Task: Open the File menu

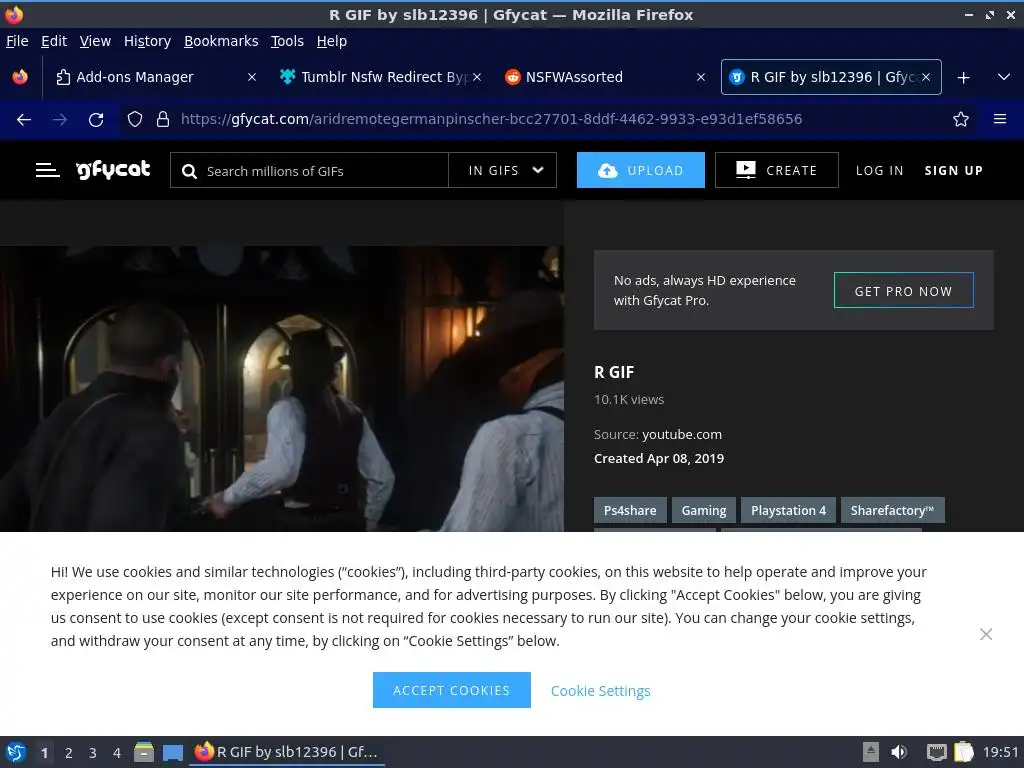Action: 17,41
